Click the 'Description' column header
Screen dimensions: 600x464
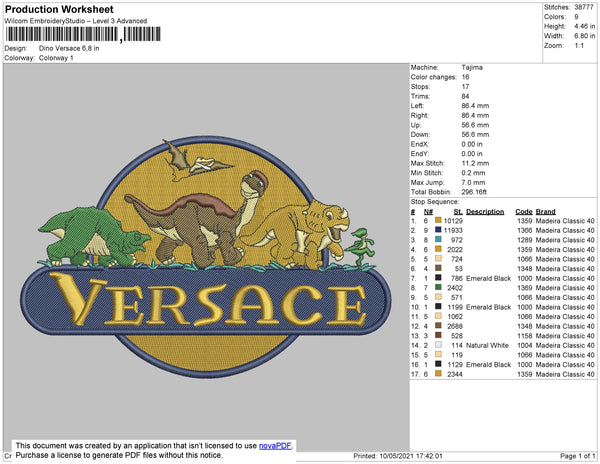pyautogui.click(x=485, y=212)
